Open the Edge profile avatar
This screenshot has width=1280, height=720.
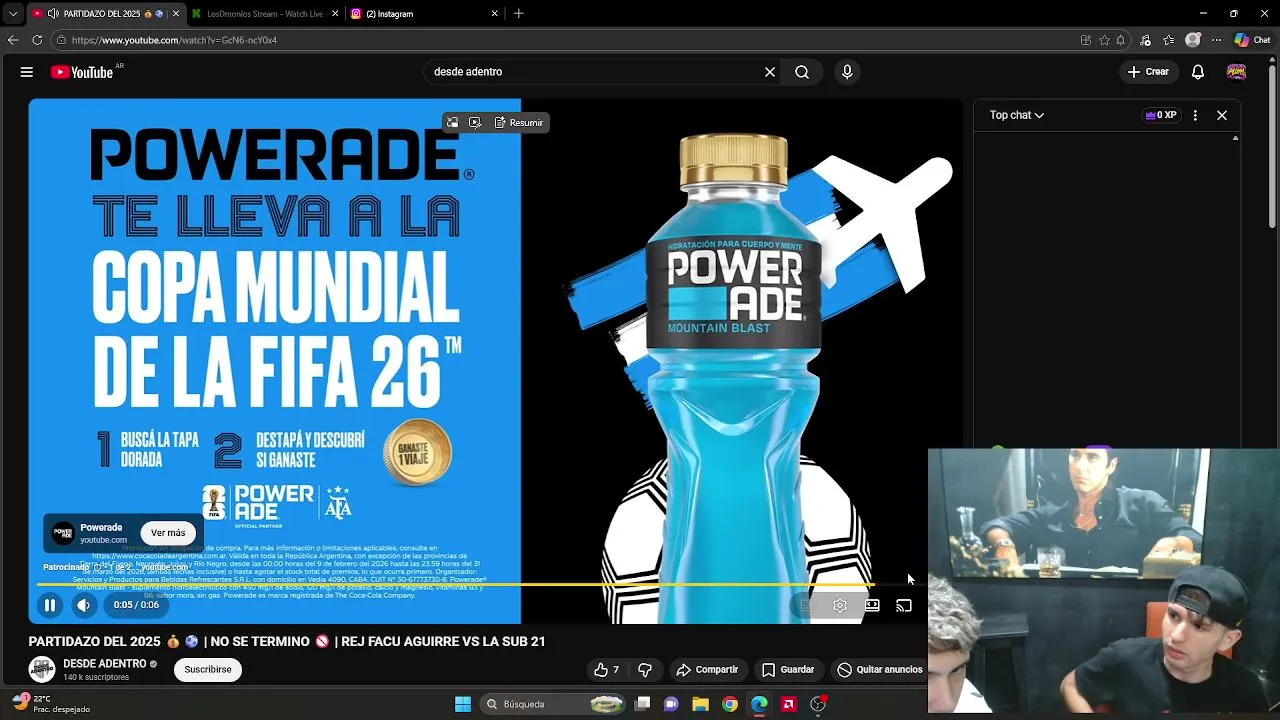pyautogui.click(x=1193, y=40)
